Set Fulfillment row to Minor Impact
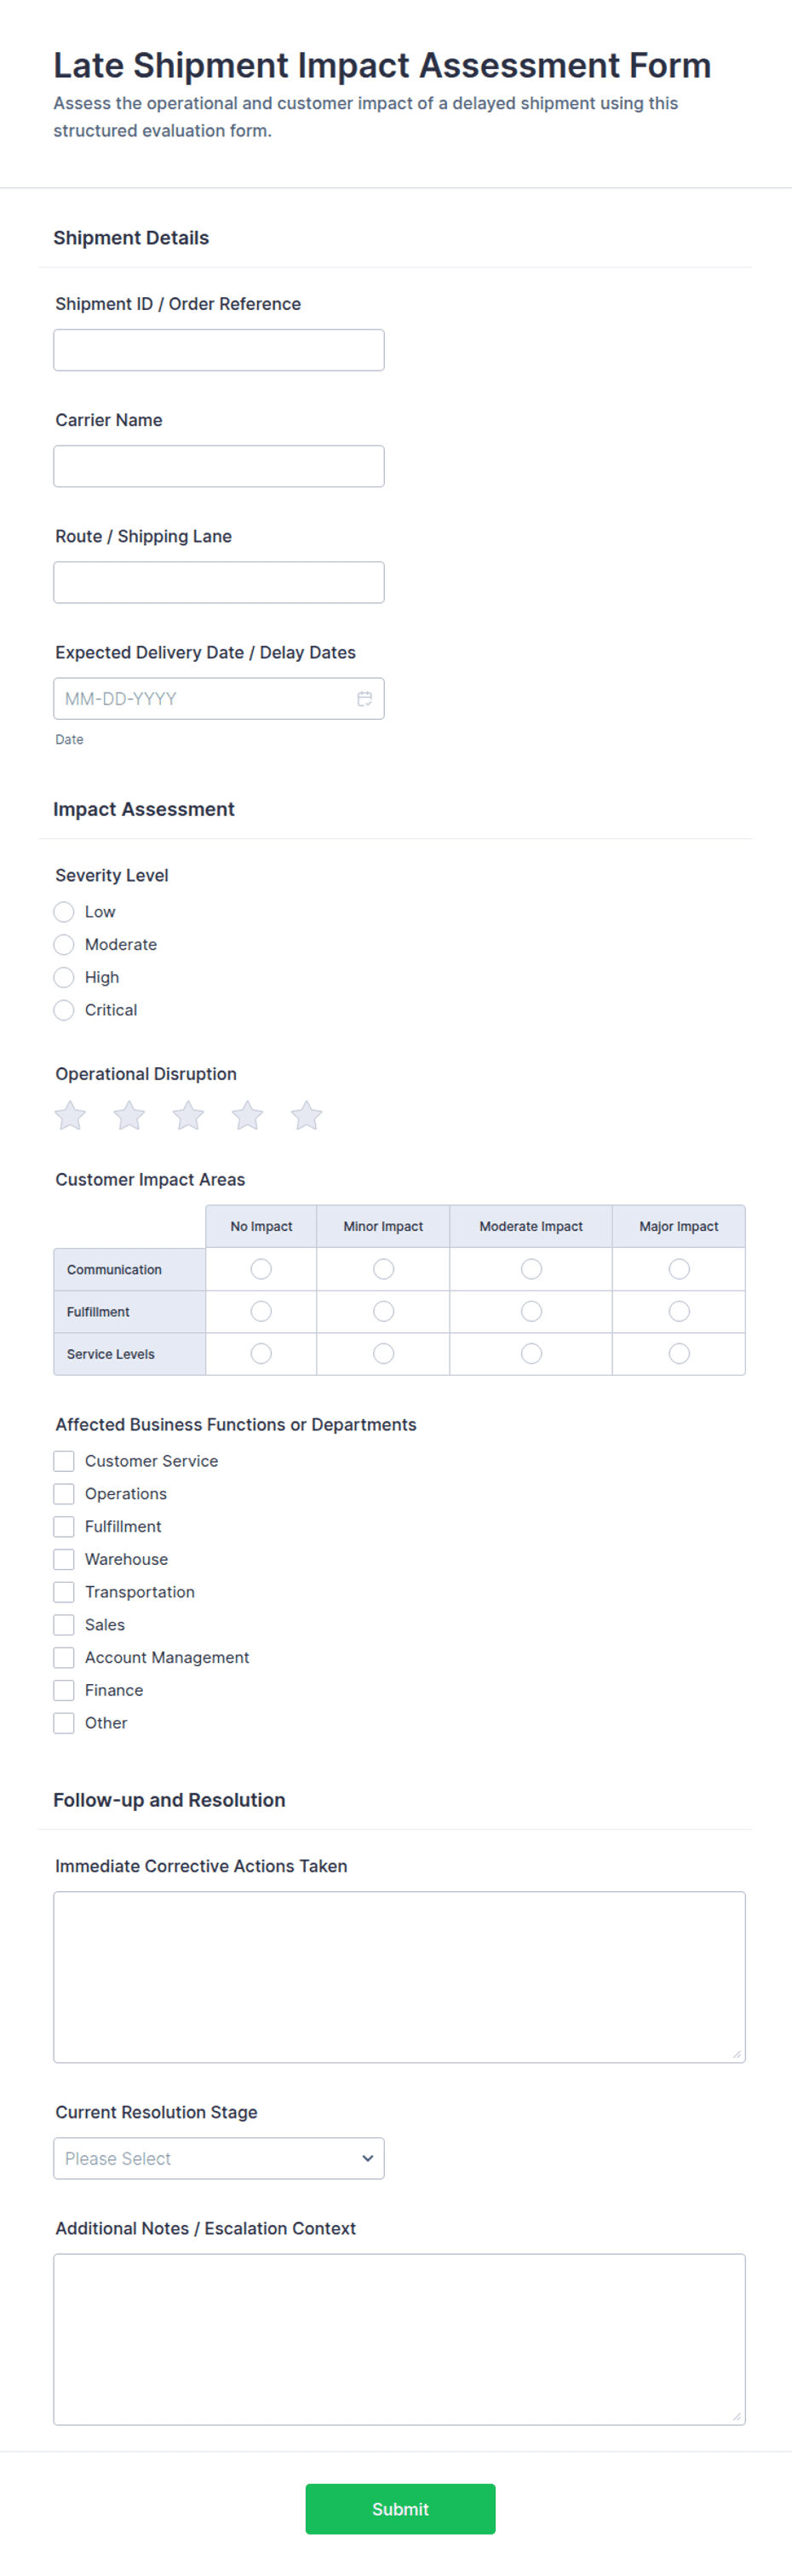The width and height of the screenshot is (792, 2576). click(383, 1311)
